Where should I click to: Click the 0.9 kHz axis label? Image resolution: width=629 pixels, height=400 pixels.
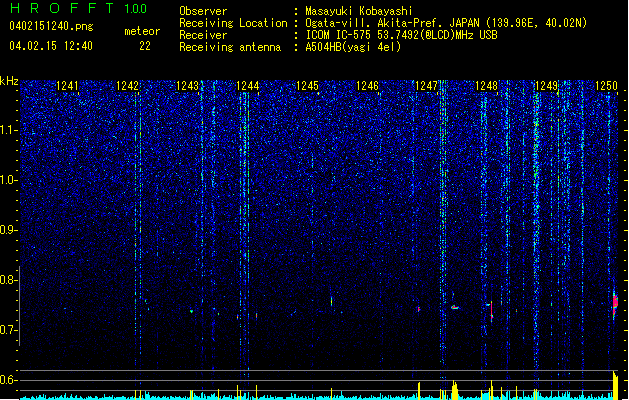click(x=9, y=230)
